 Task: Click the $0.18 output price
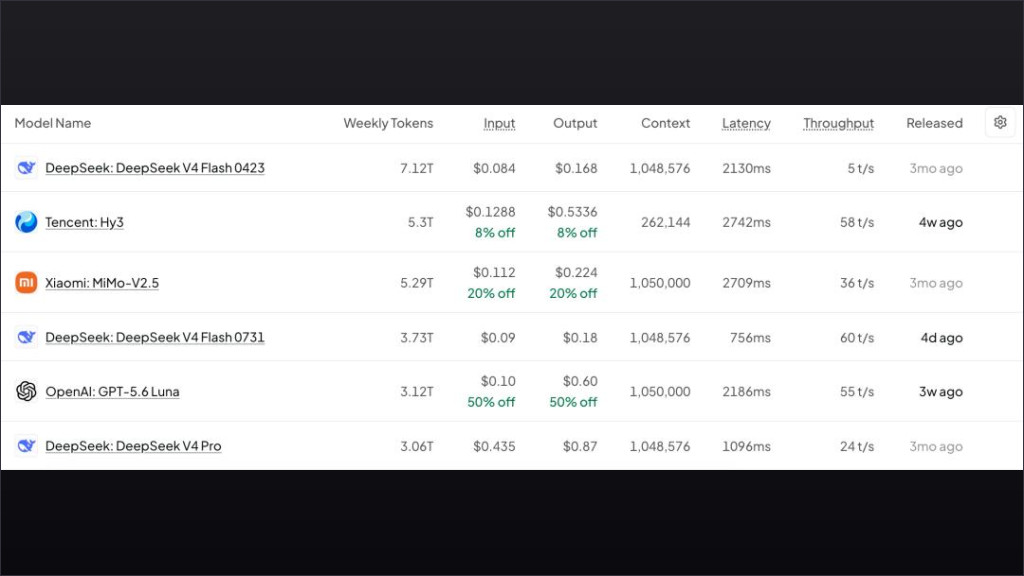(x=580, y=337)
